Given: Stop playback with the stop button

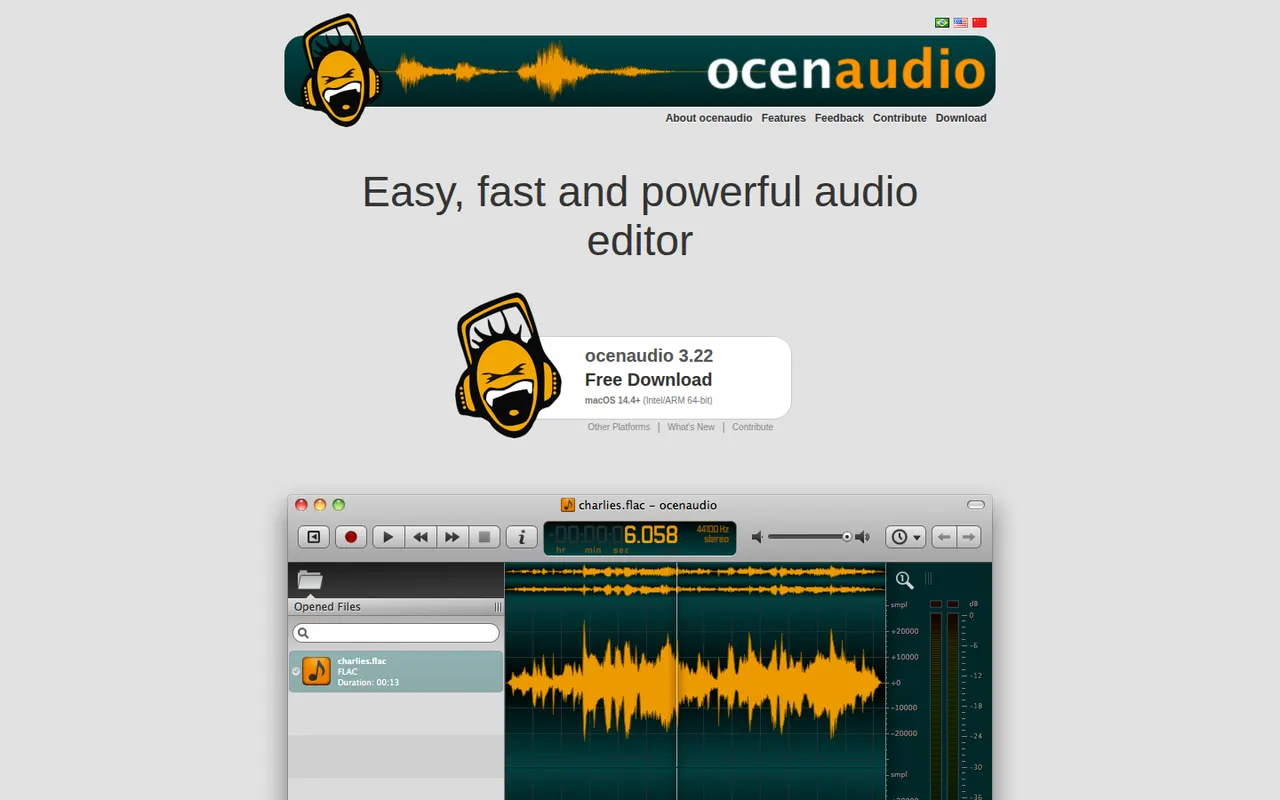Looking at the screenshot, I should (x=484, y=537).
